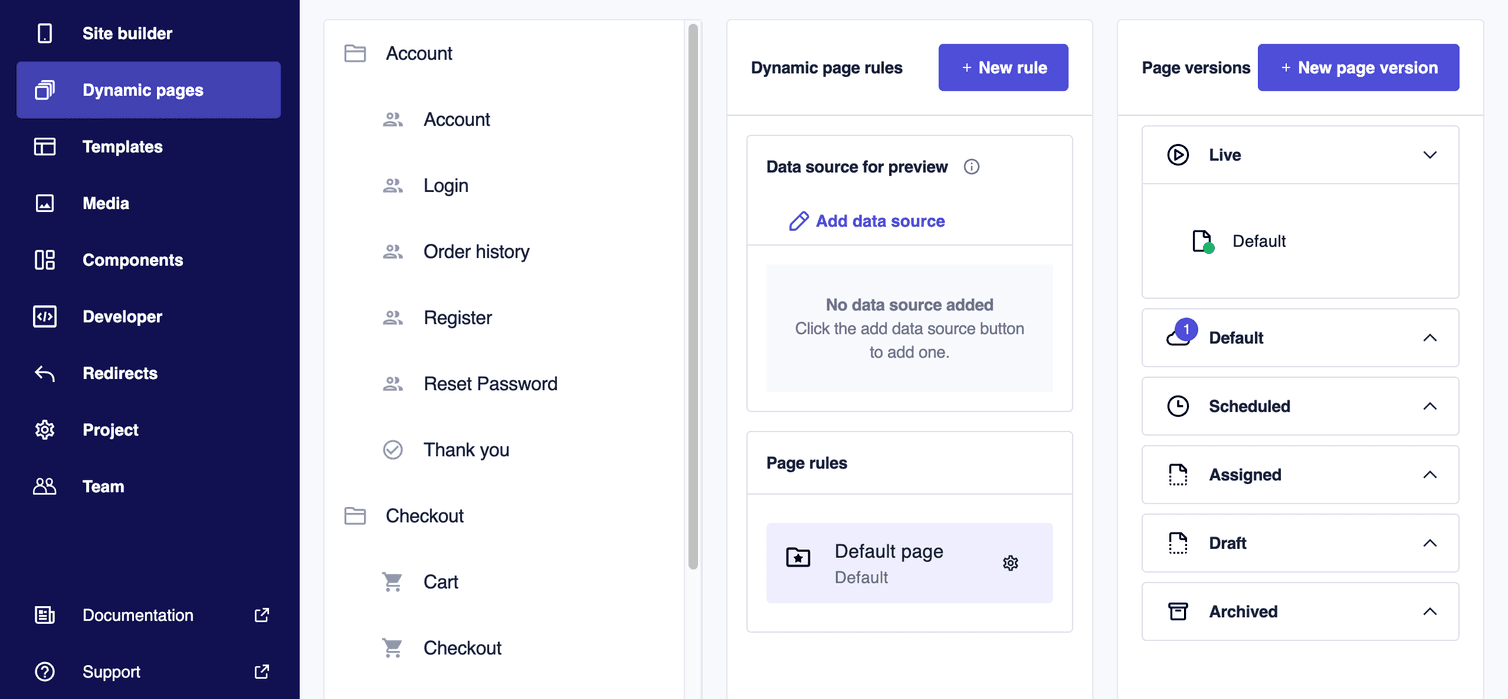The image size is (1508, 699).
Task: Go to Redirects in the sidebar
Action: (x=120, y=373)
